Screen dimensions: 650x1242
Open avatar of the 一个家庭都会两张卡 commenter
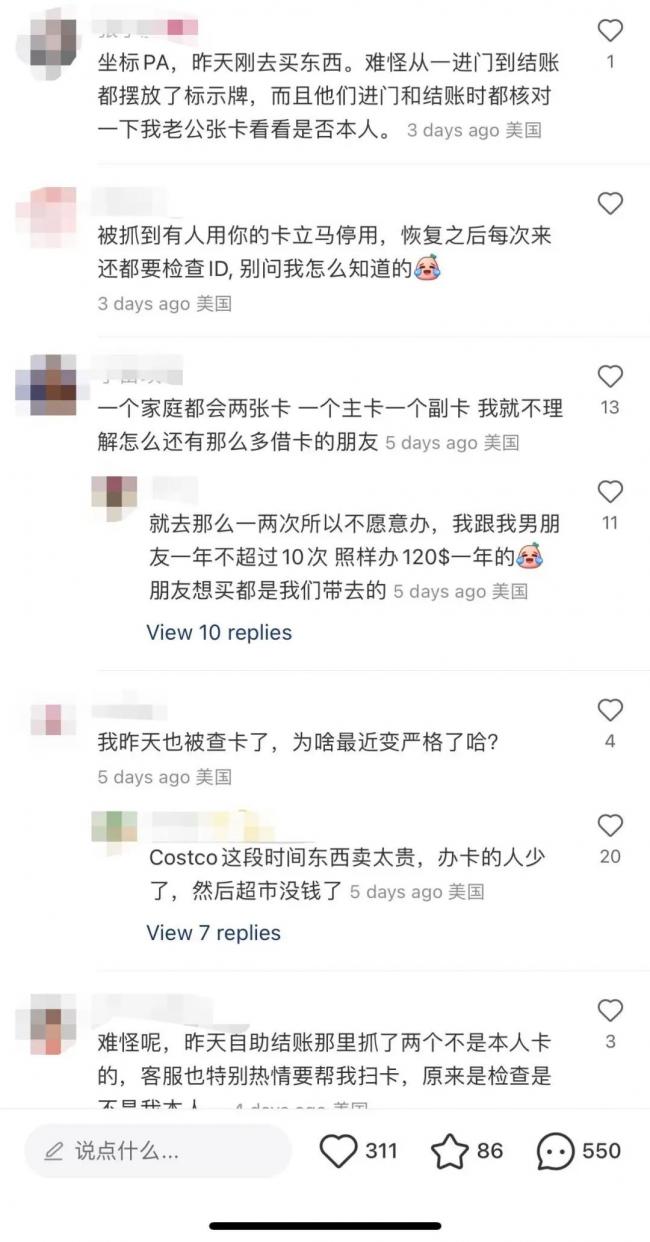tap(47, 384)
